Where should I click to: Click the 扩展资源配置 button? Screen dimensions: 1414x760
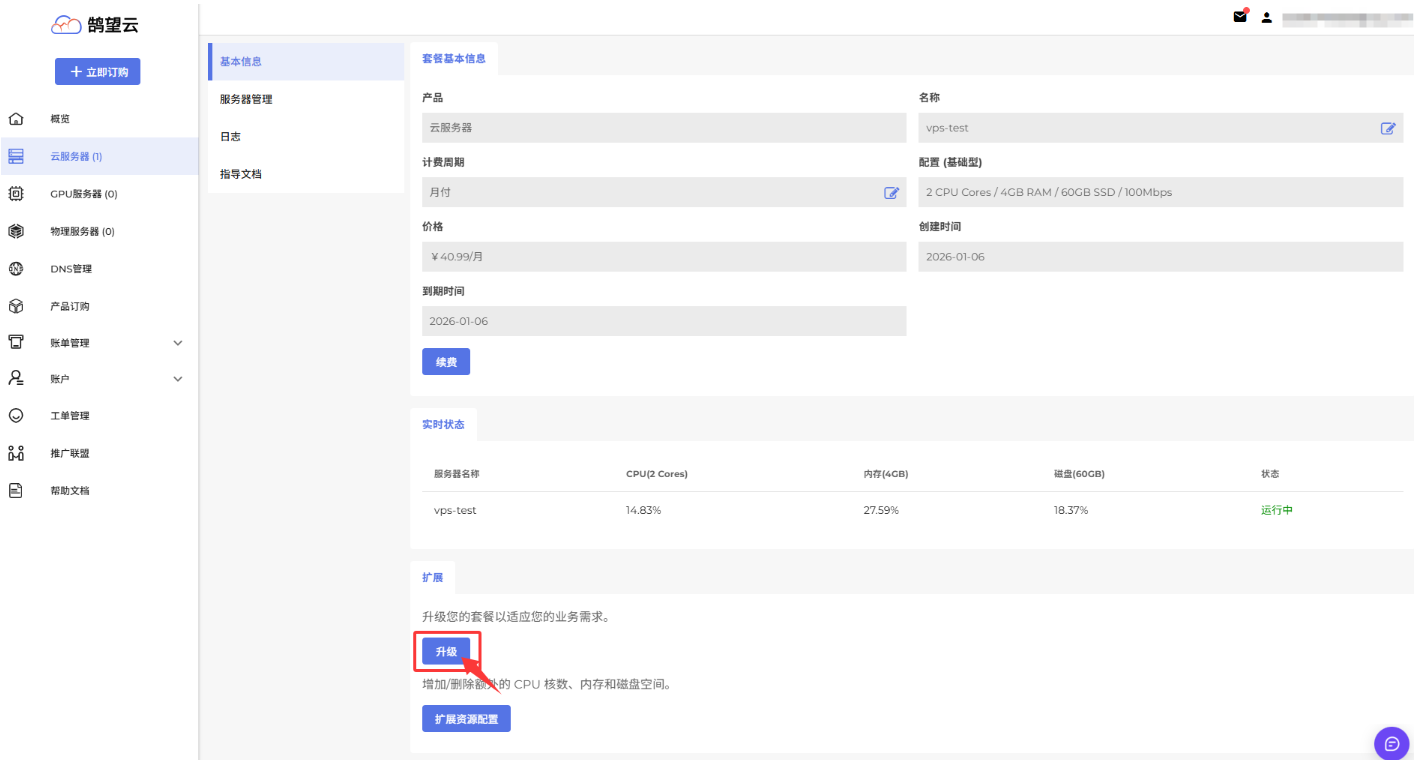[x=466, y=719]
